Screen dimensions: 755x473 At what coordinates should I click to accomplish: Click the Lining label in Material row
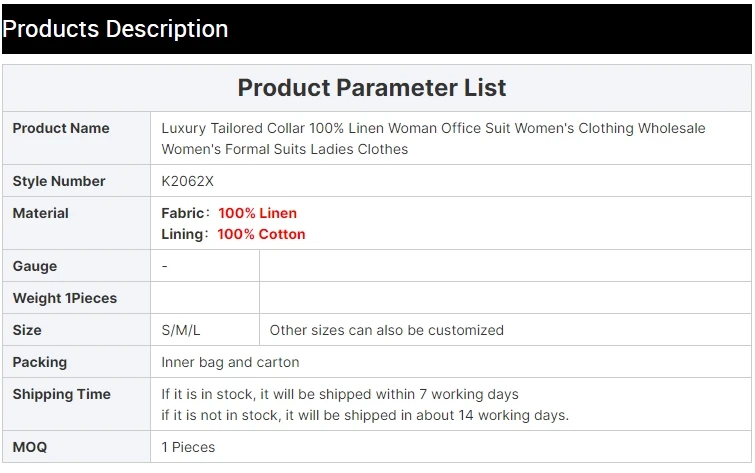point(182,234)
